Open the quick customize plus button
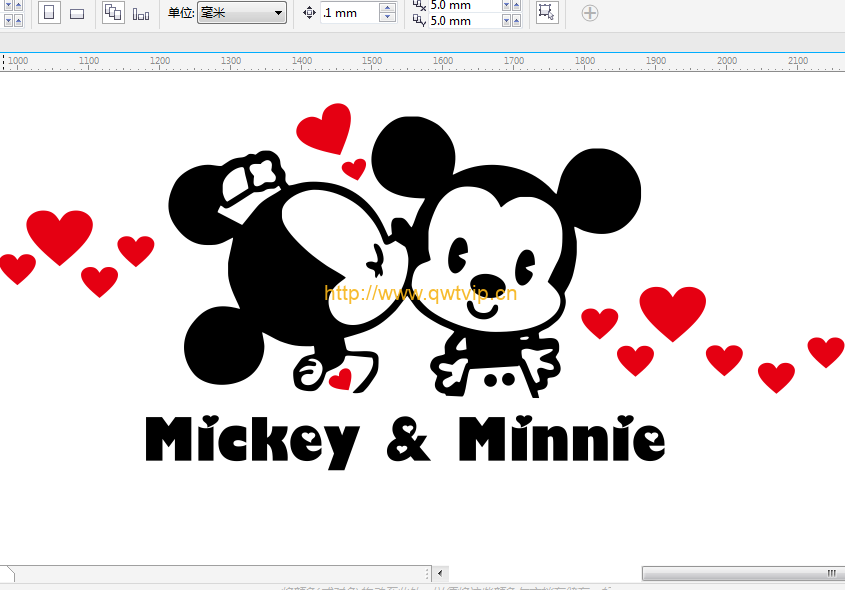845x590 pixels. click(590, 13)
